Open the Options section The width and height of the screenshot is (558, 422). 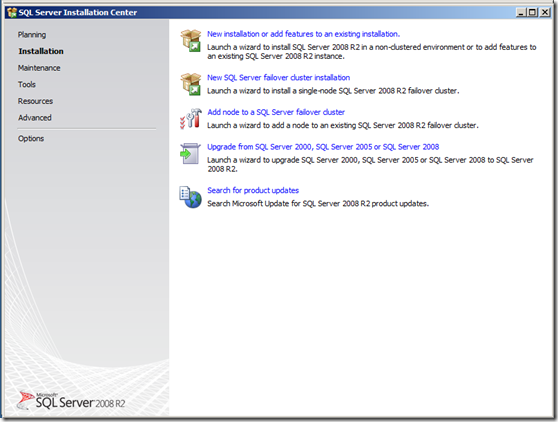click(31, 138)
